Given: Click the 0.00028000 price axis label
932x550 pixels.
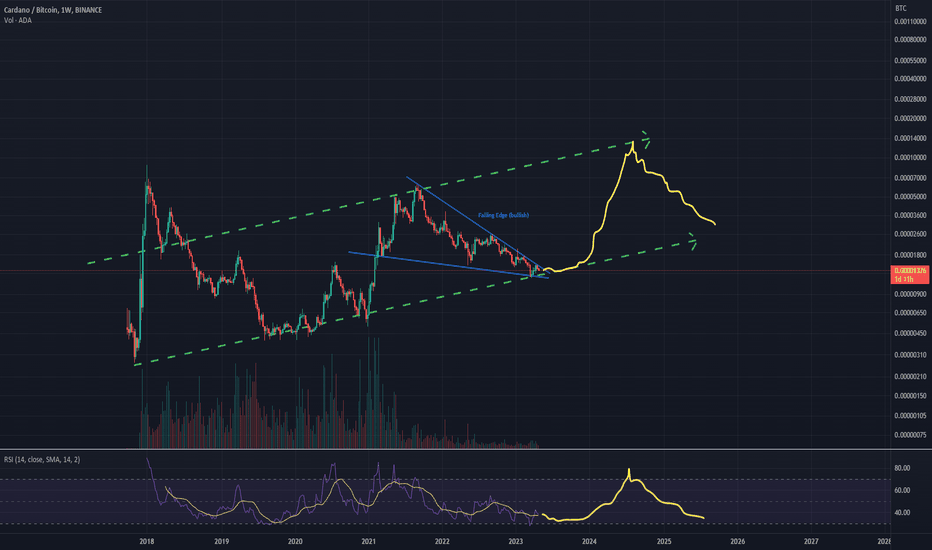Looking at the screenshot, I should pyautogui.click(x=910, y=99).
